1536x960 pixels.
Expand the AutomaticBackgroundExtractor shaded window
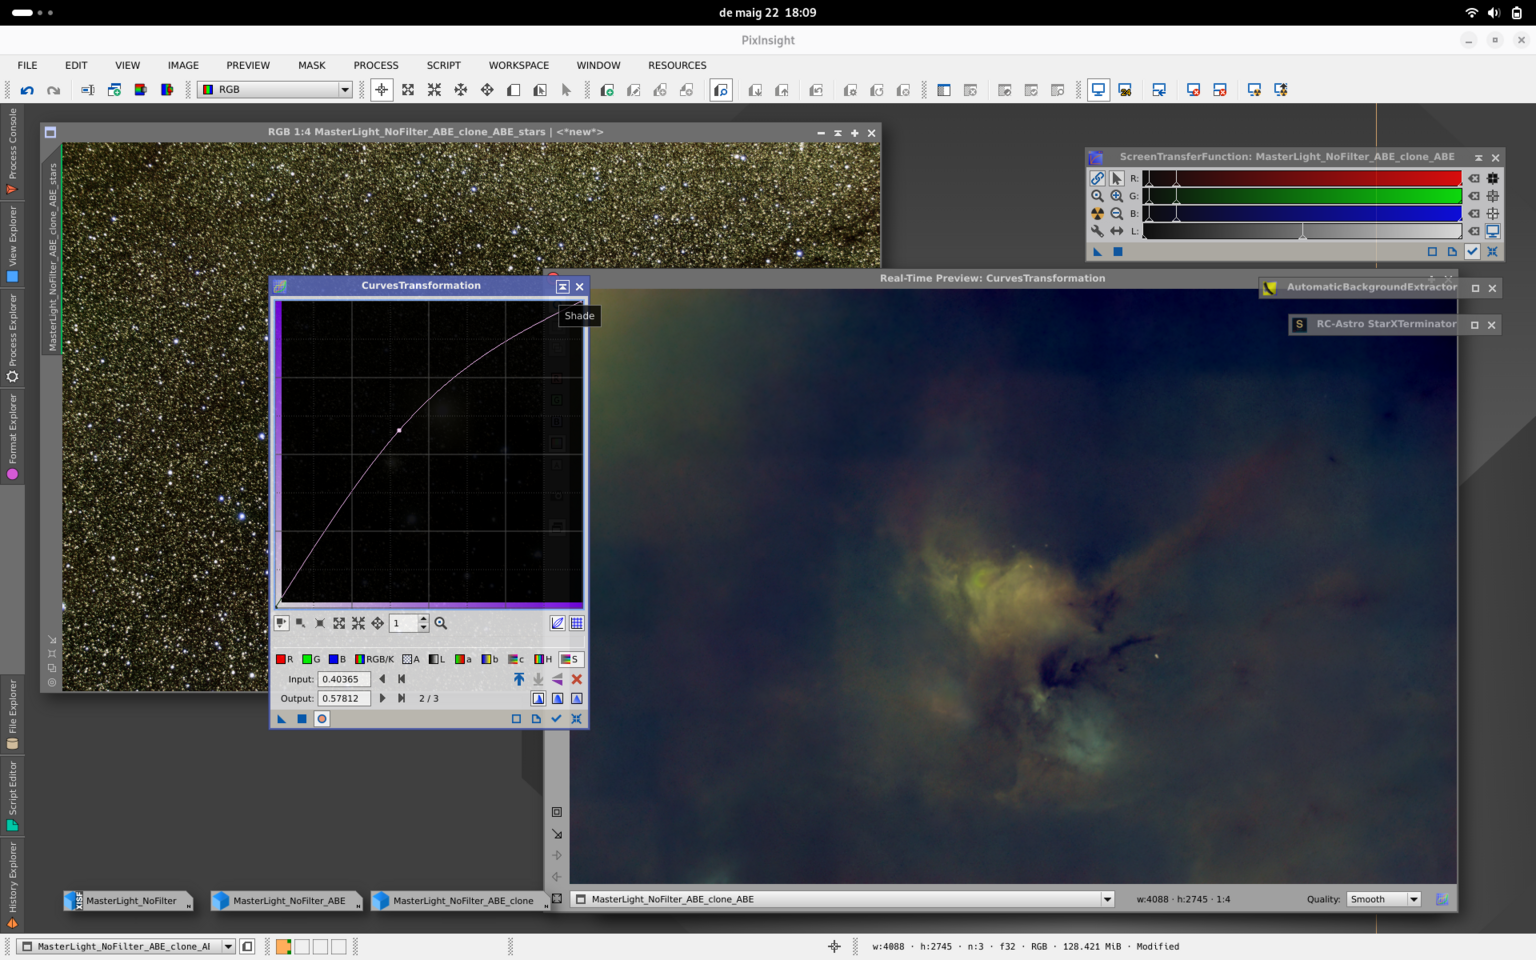[x=1475, y=288]
